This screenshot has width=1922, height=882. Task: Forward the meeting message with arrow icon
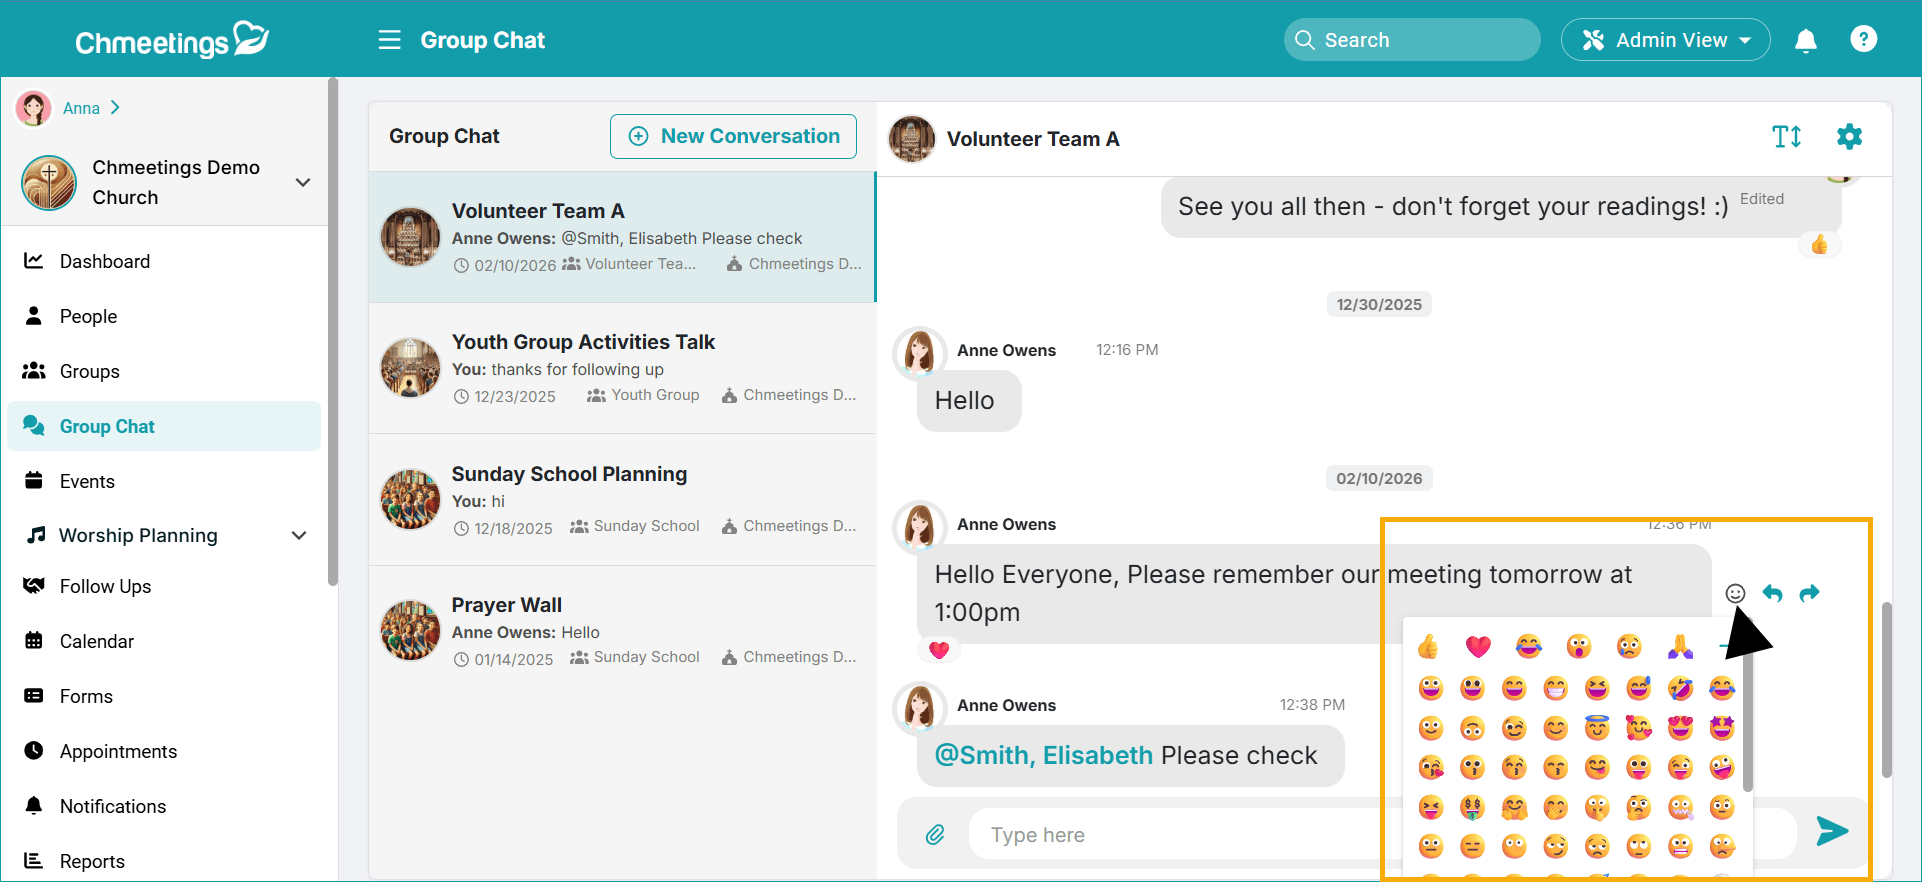coord(1809,593)
